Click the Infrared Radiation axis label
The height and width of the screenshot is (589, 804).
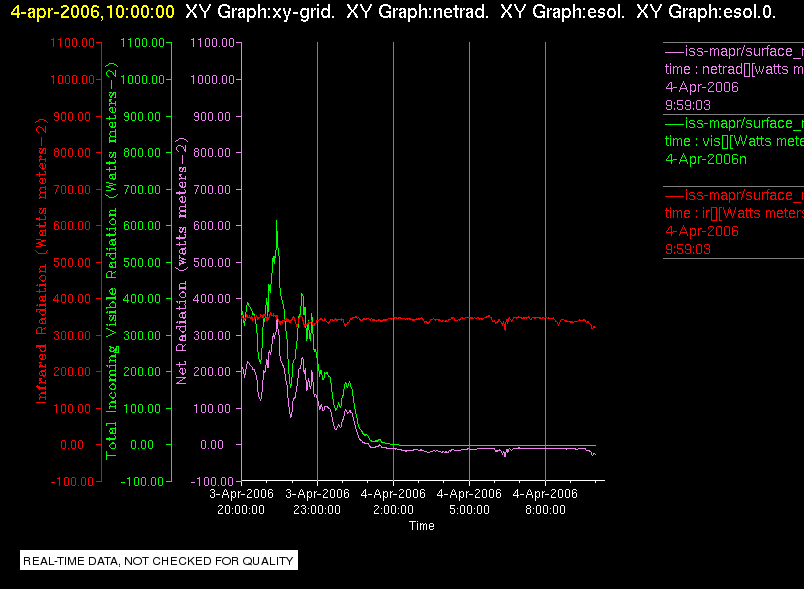coord(42,261)
